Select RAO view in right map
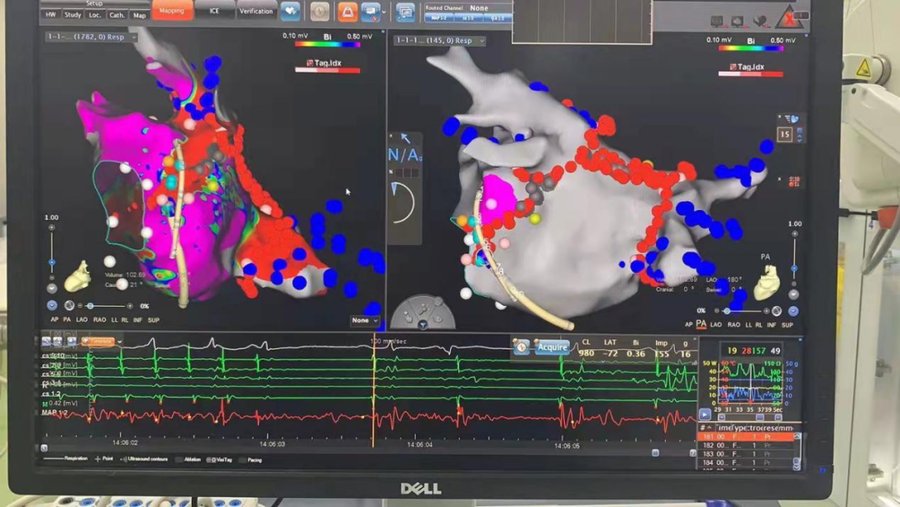 tap(733, 324)
